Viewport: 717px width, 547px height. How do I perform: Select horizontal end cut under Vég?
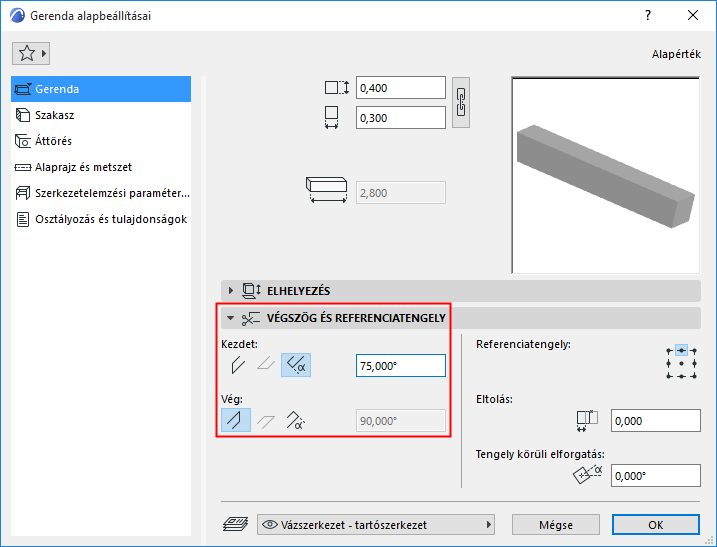coord(266,420)
